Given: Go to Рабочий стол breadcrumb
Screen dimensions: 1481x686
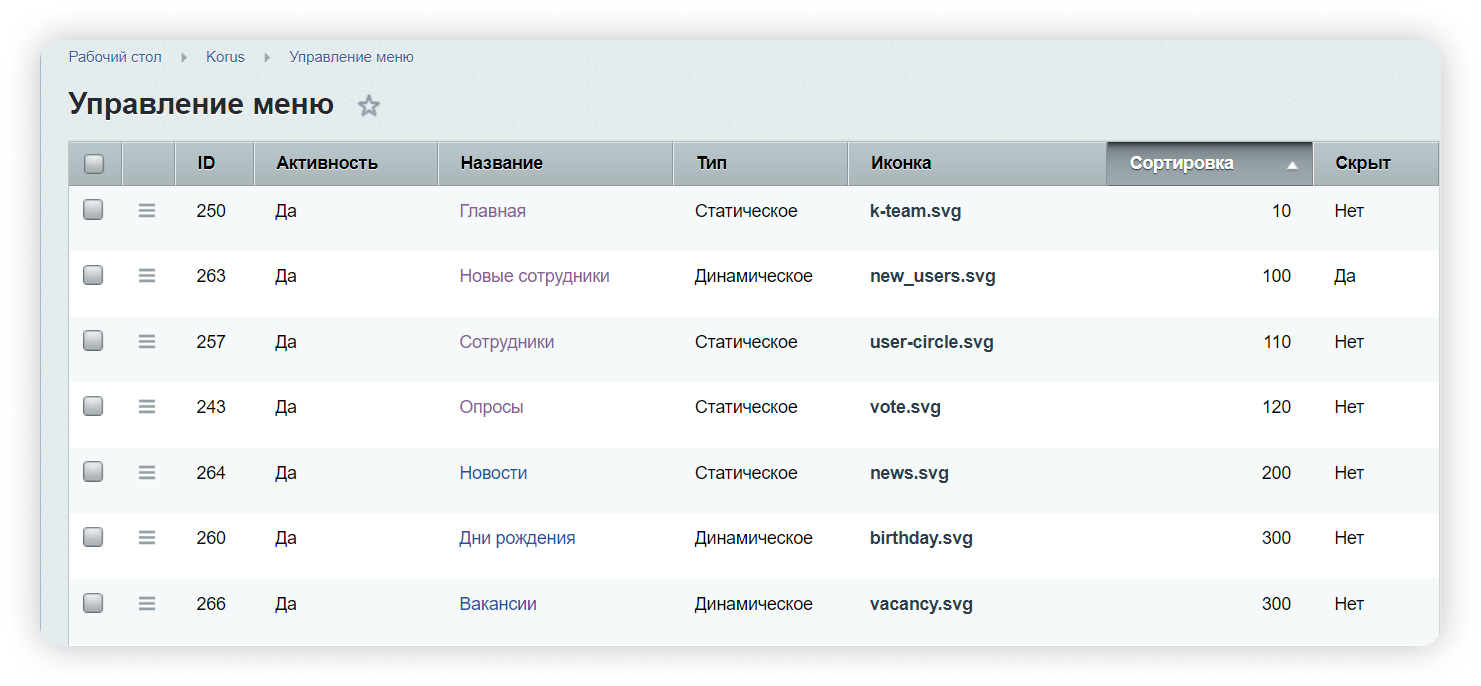Looking at the screenshot, I should pyautogui.click(x=115, y=57).
